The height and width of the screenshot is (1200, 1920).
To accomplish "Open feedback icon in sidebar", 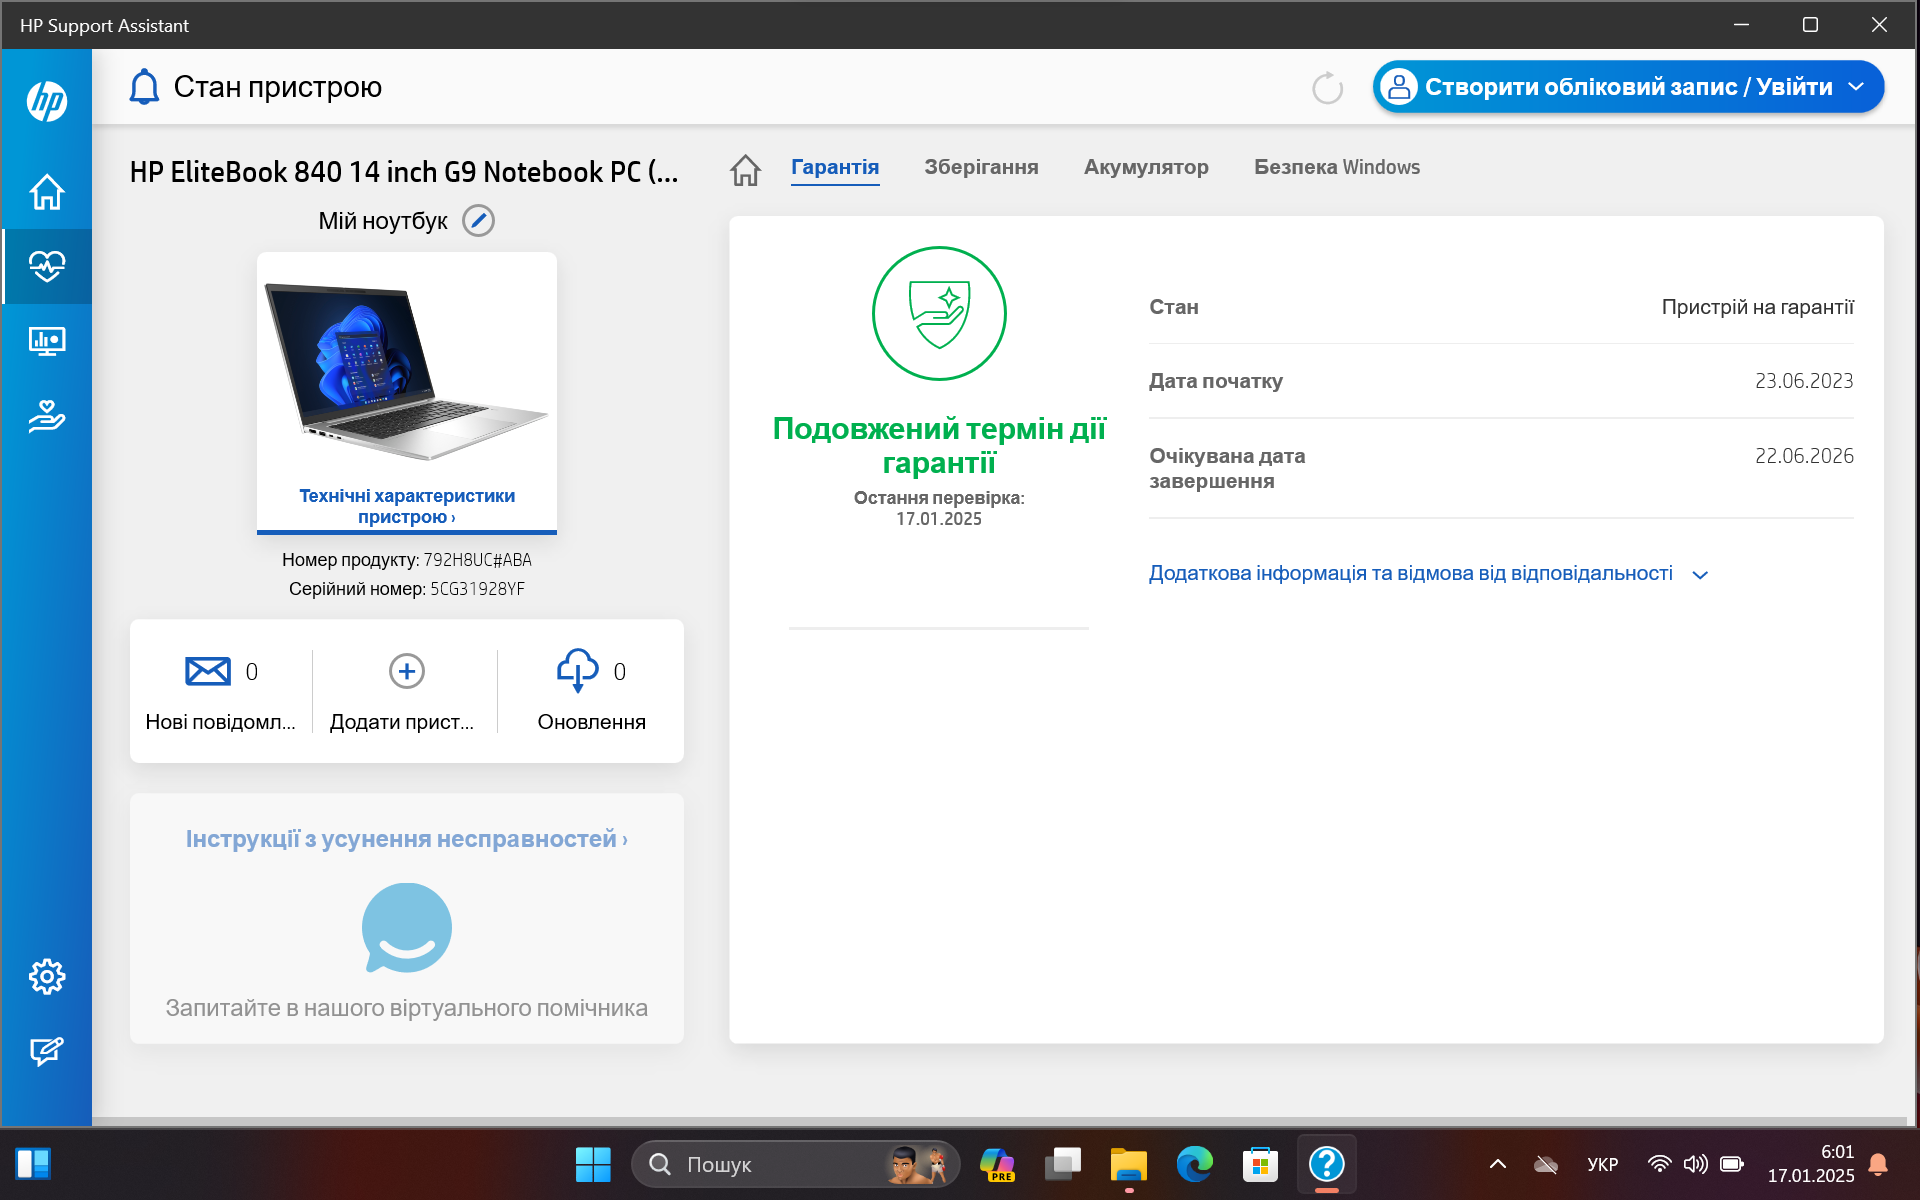I will 47,1051.
